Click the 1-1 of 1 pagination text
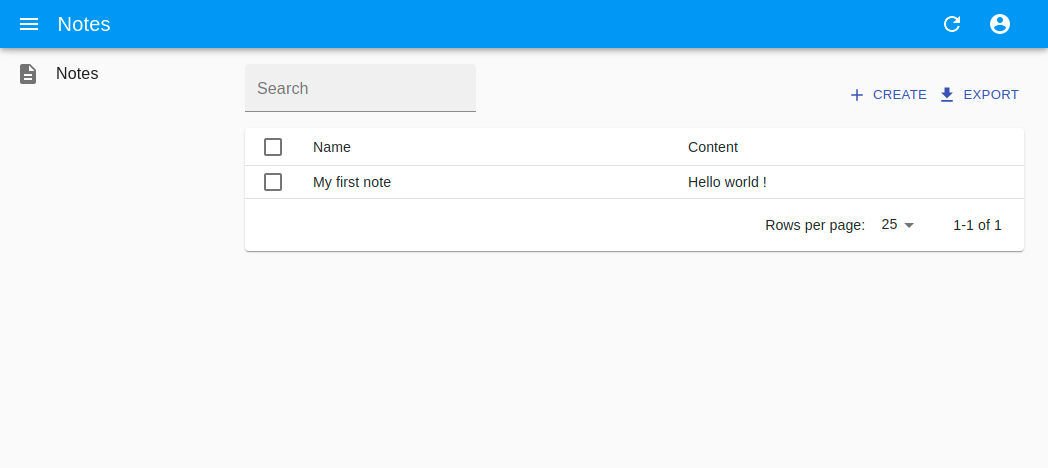The height and width of the screenshot is (468, 1048). (977, 225)
